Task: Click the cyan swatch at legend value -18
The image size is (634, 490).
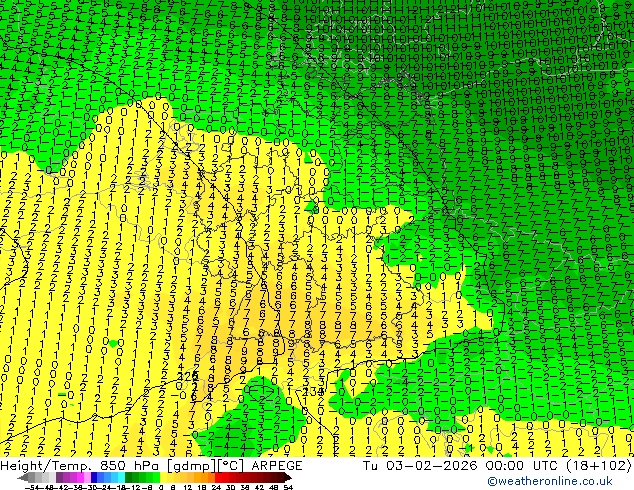Action: [121, 477]
